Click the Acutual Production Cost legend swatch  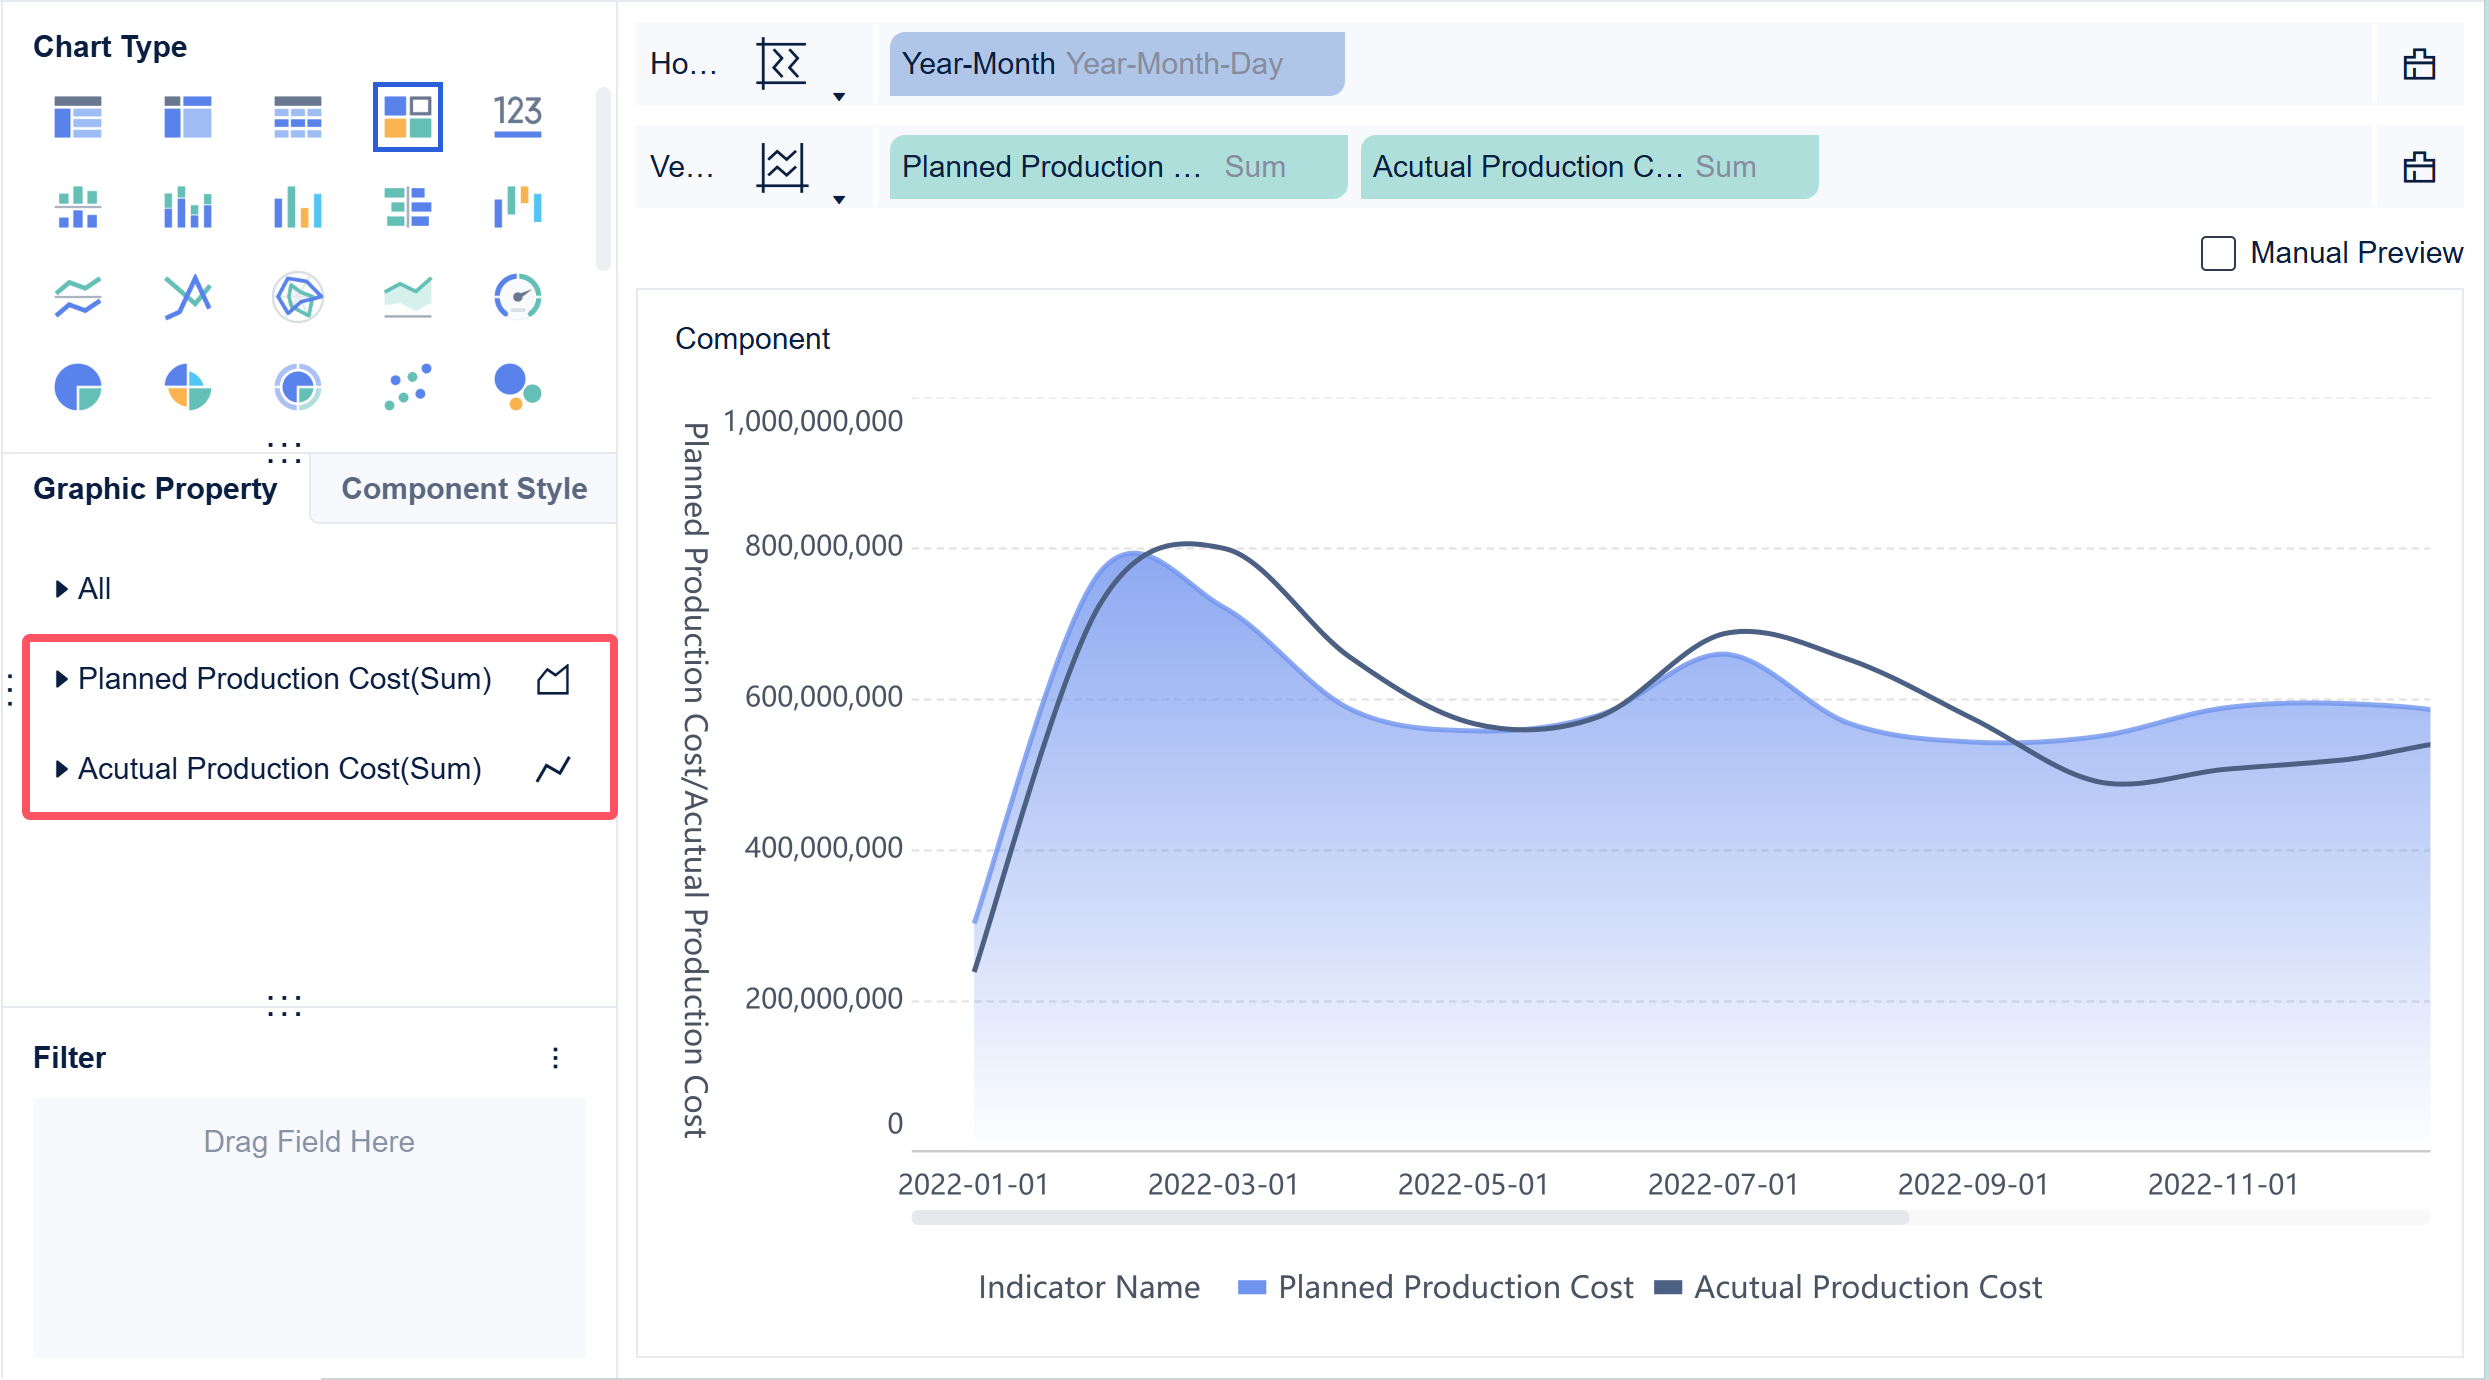click(1668, 1287)
